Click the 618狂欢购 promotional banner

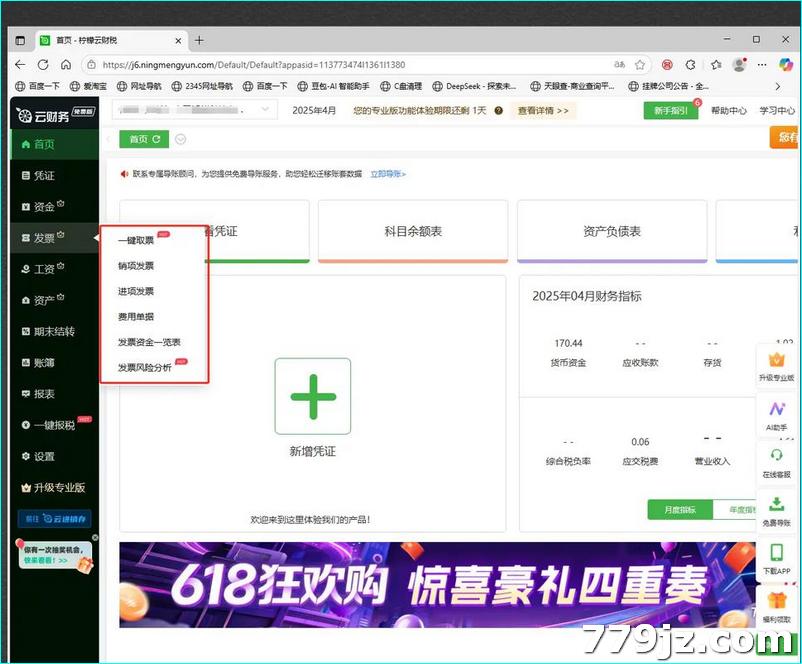click(437, 585)
